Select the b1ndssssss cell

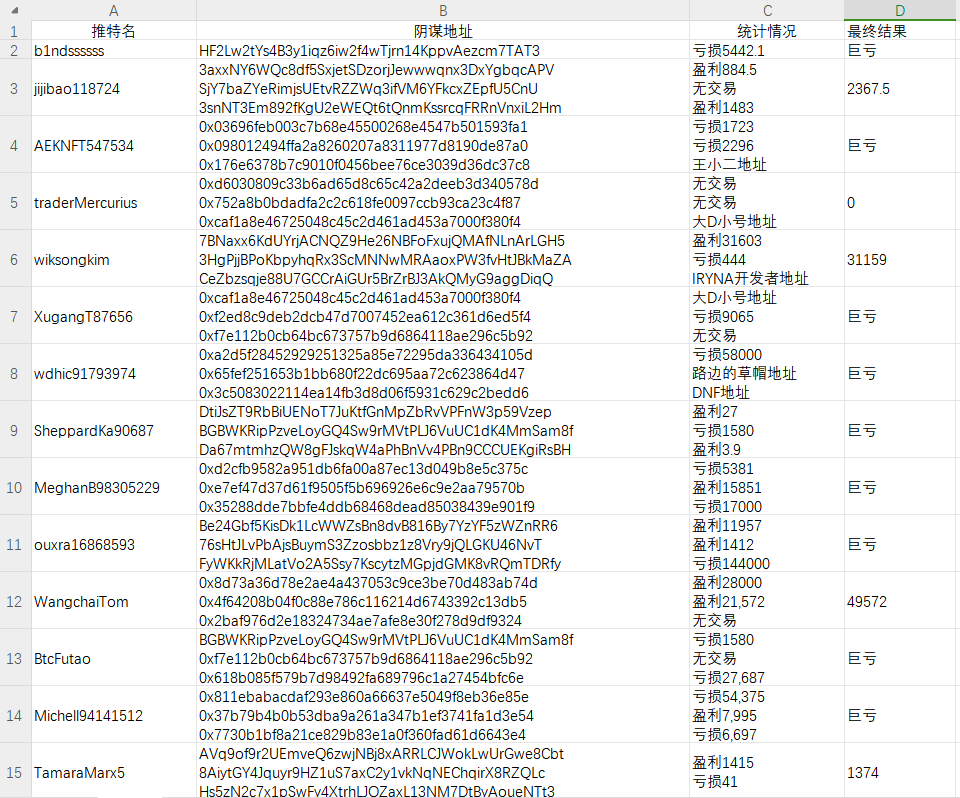[x=113, y=50]
